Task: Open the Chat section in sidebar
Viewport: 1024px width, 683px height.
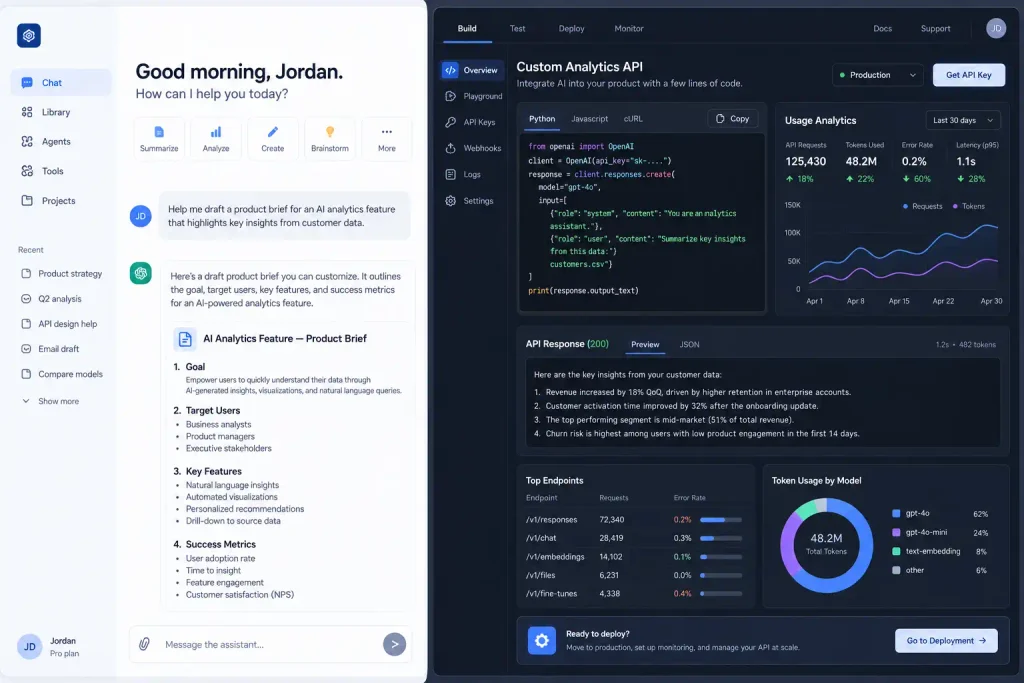Action: pos(61,83)
